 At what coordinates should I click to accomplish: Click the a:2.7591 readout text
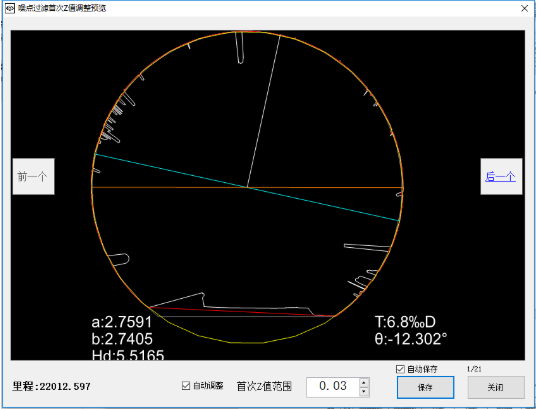[x=121, y=322]
